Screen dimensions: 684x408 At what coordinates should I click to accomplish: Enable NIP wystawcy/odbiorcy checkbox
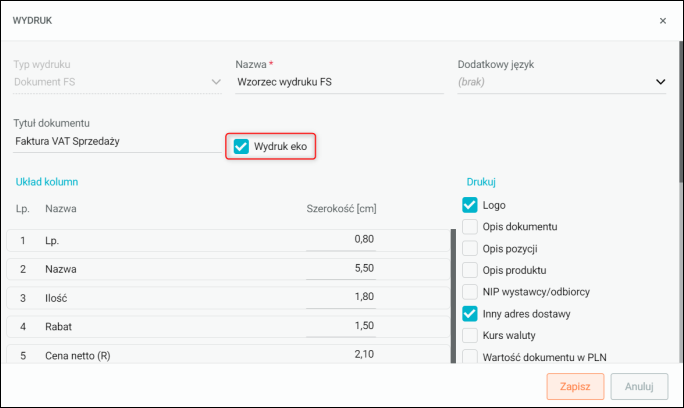click(x=470, y=292)
